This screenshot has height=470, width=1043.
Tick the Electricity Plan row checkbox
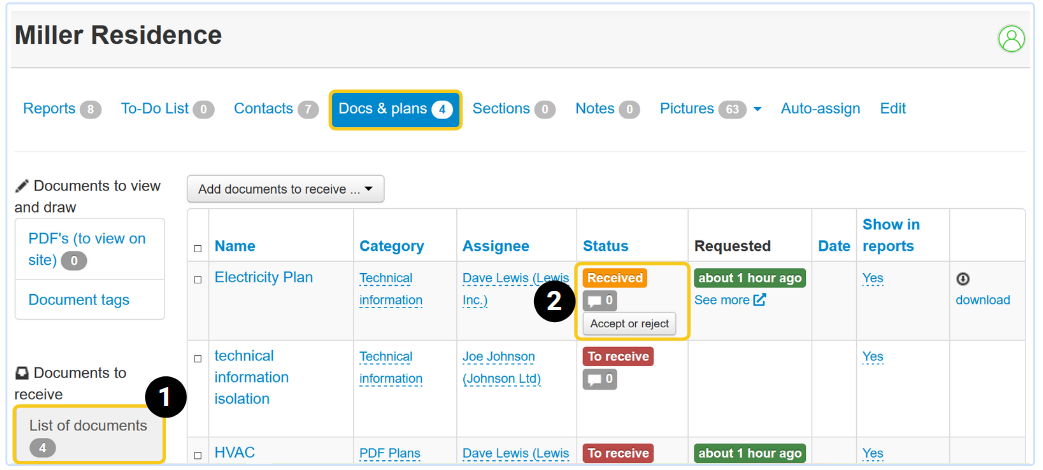point(198,279)
